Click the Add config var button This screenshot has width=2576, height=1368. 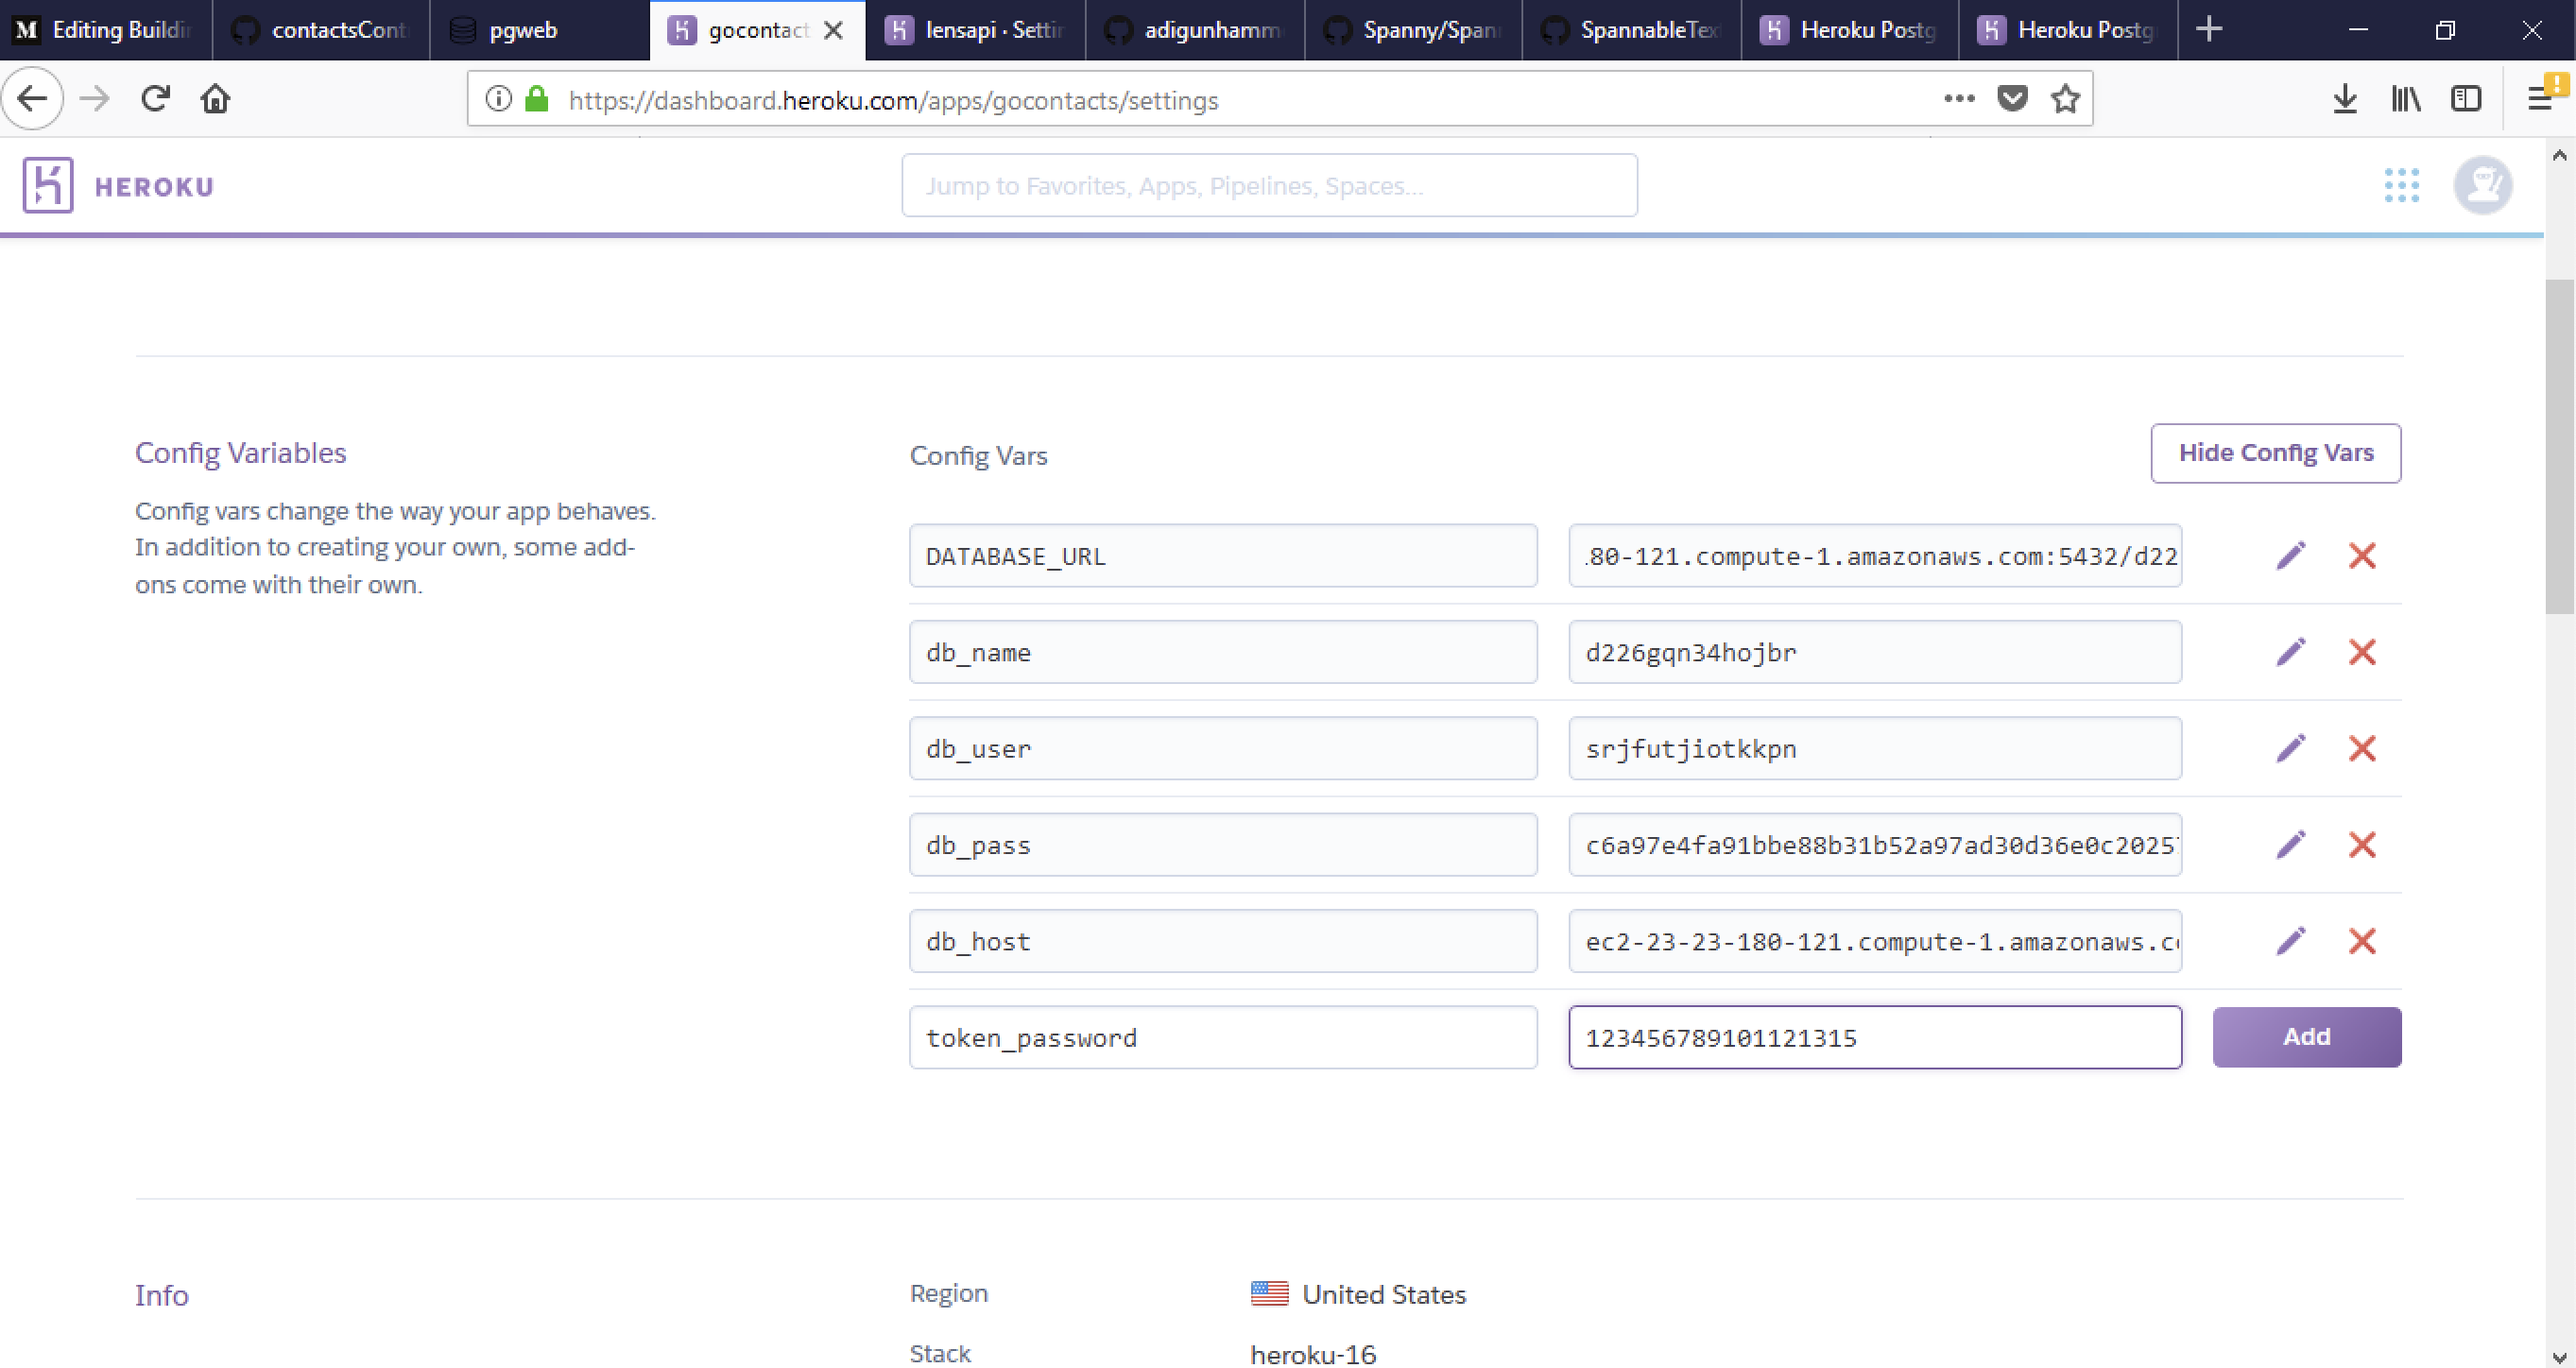point(2306,1037)
